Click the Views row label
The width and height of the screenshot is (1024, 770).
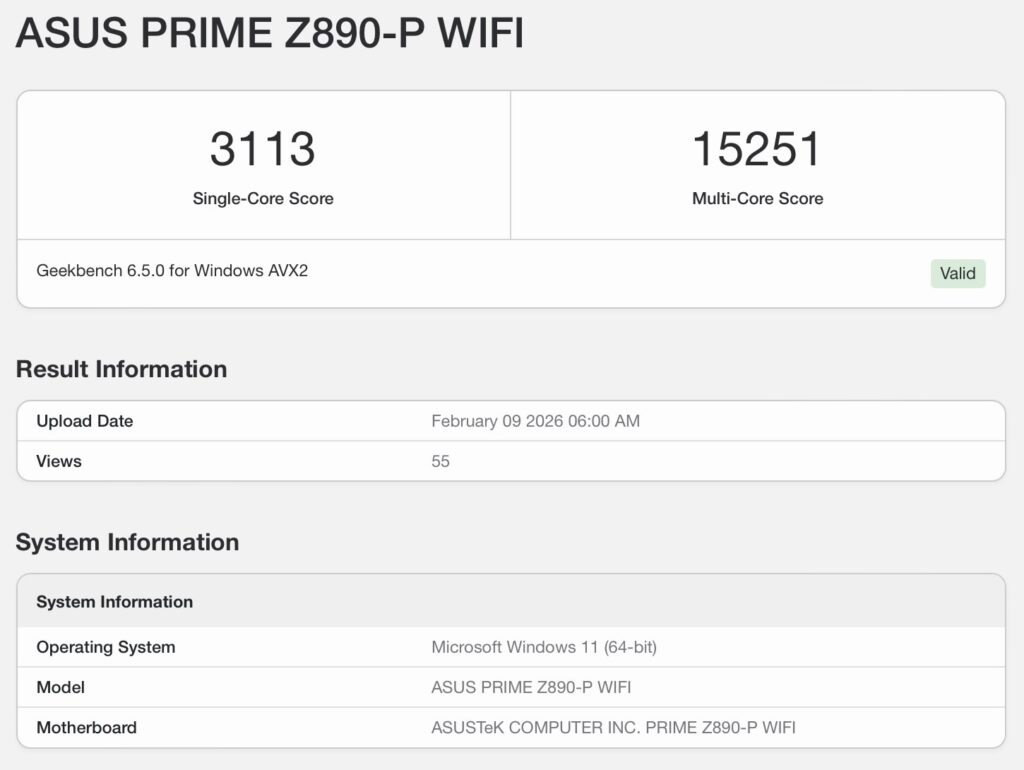point(59,461)
